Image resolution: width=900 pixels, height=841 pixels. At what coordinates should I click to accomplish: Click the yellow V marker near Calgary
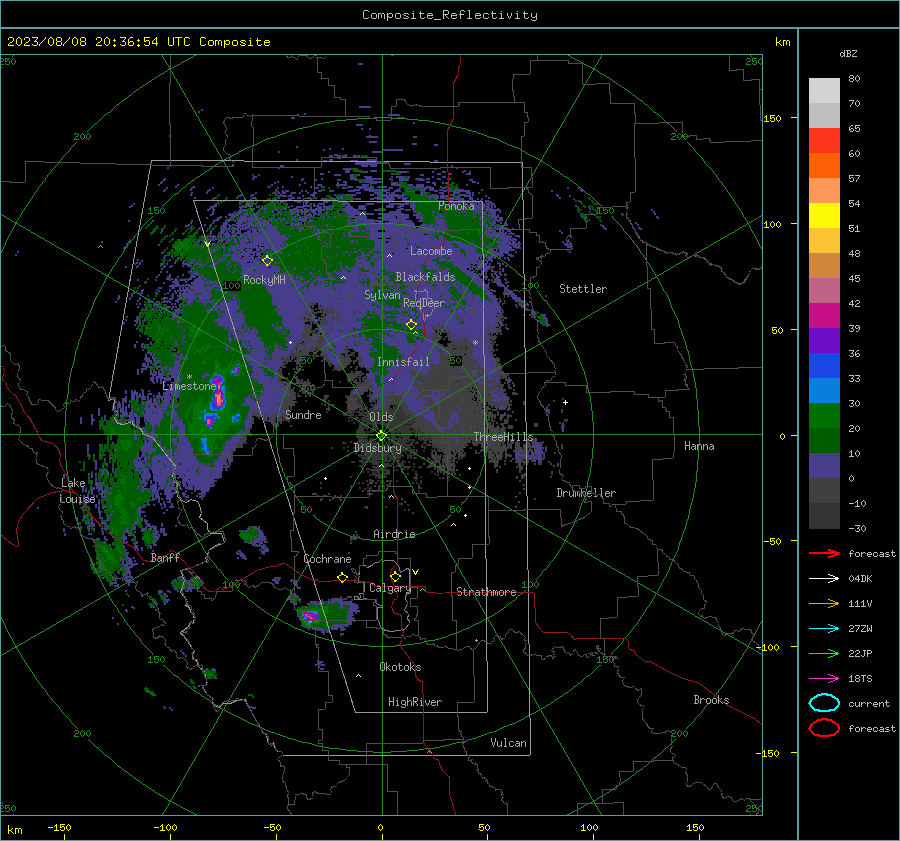coord(416,572)
